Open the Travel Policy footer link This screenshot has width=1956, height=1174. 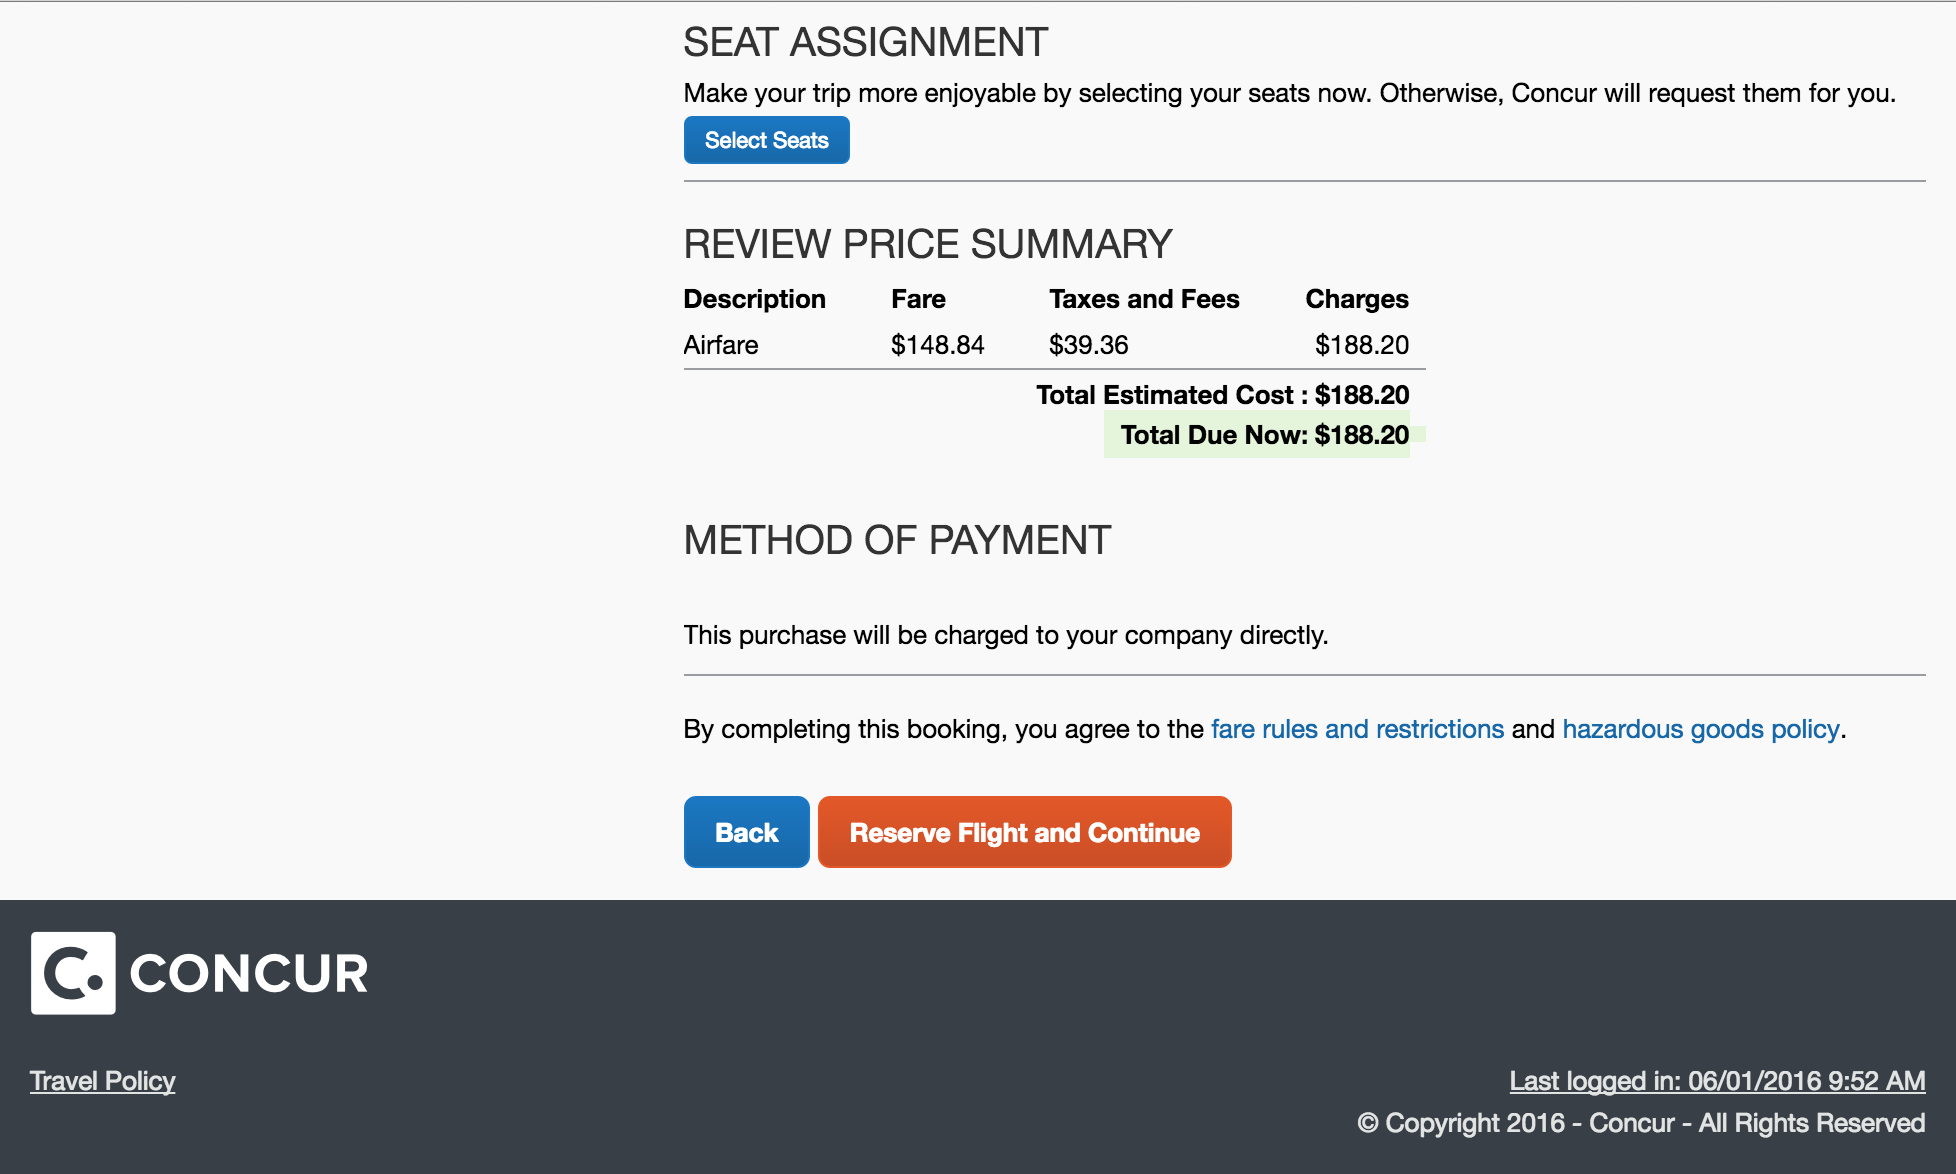point(102,1081)
